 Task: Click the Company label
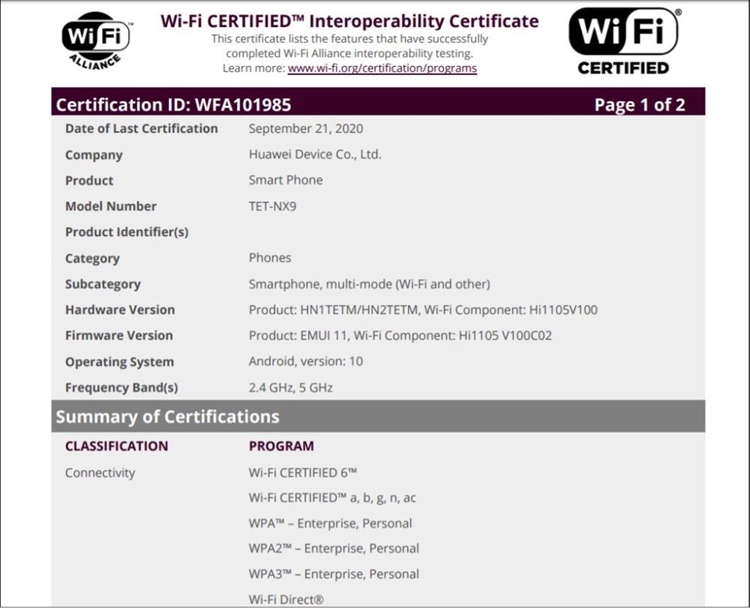click(x=94, y=155)
